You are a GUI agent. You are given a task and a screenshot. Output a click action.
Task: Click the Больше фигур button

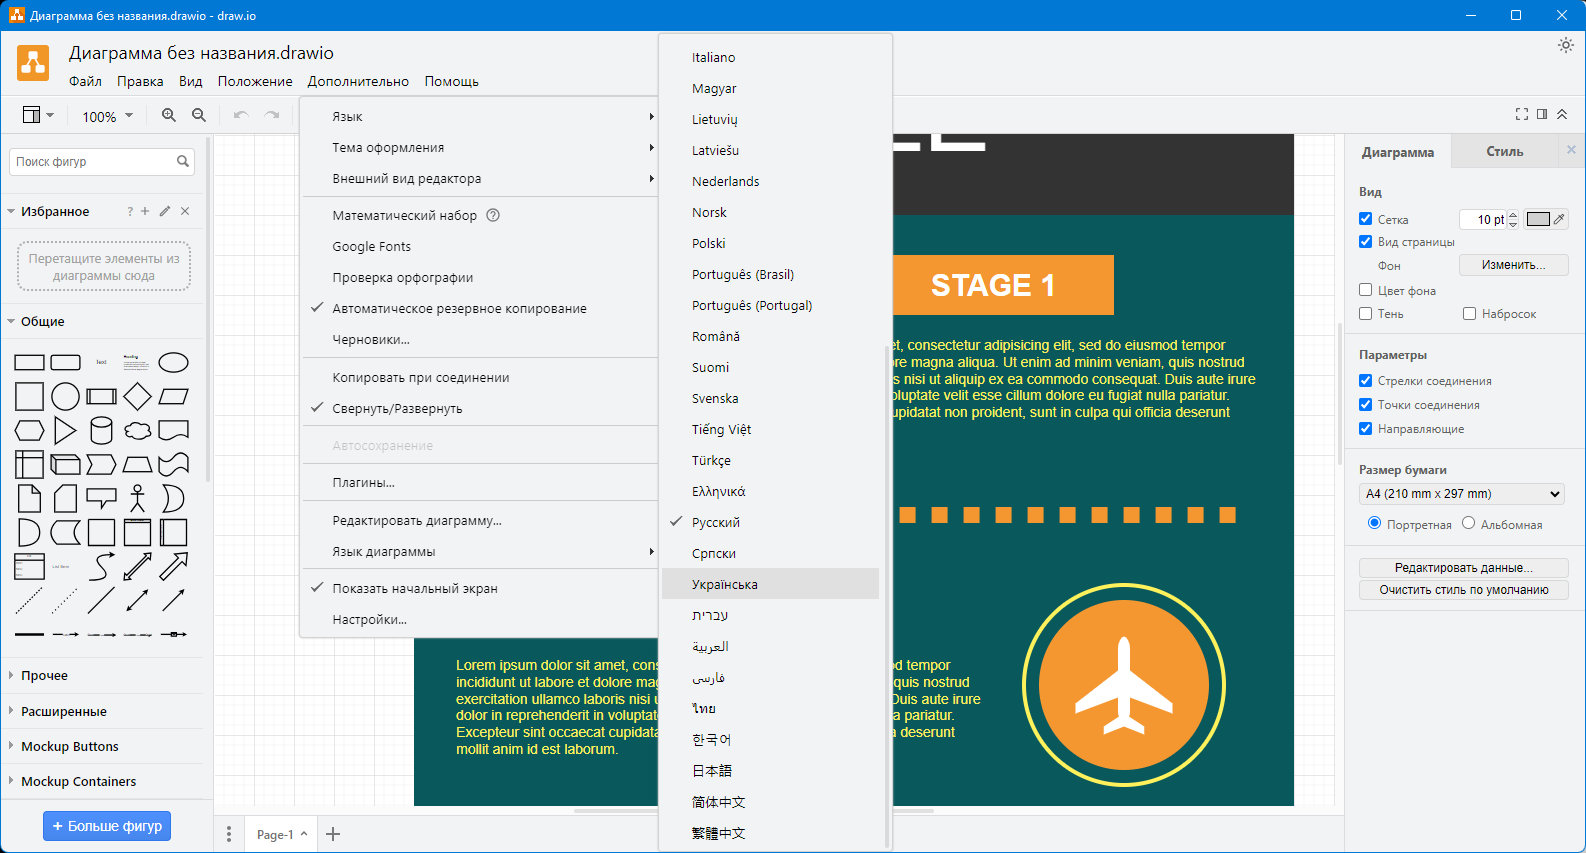pos(107,826)
